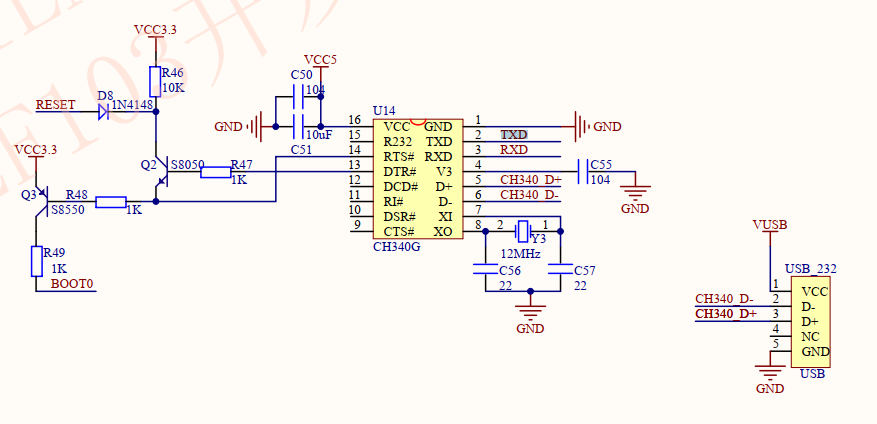Select the R46 resistor symbol
This screenshot has width=877, height=424.
click(x=155, y=81)
